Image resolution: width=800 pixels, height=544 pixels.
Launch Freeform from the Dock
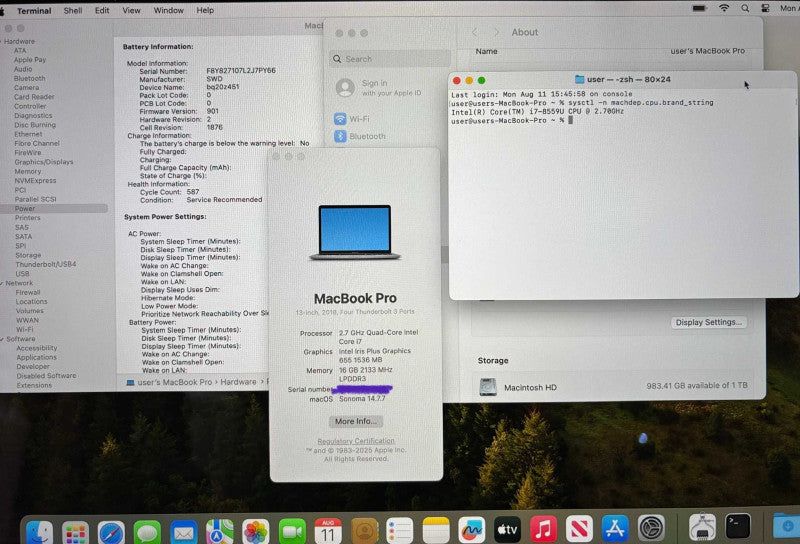coord(471,531)
